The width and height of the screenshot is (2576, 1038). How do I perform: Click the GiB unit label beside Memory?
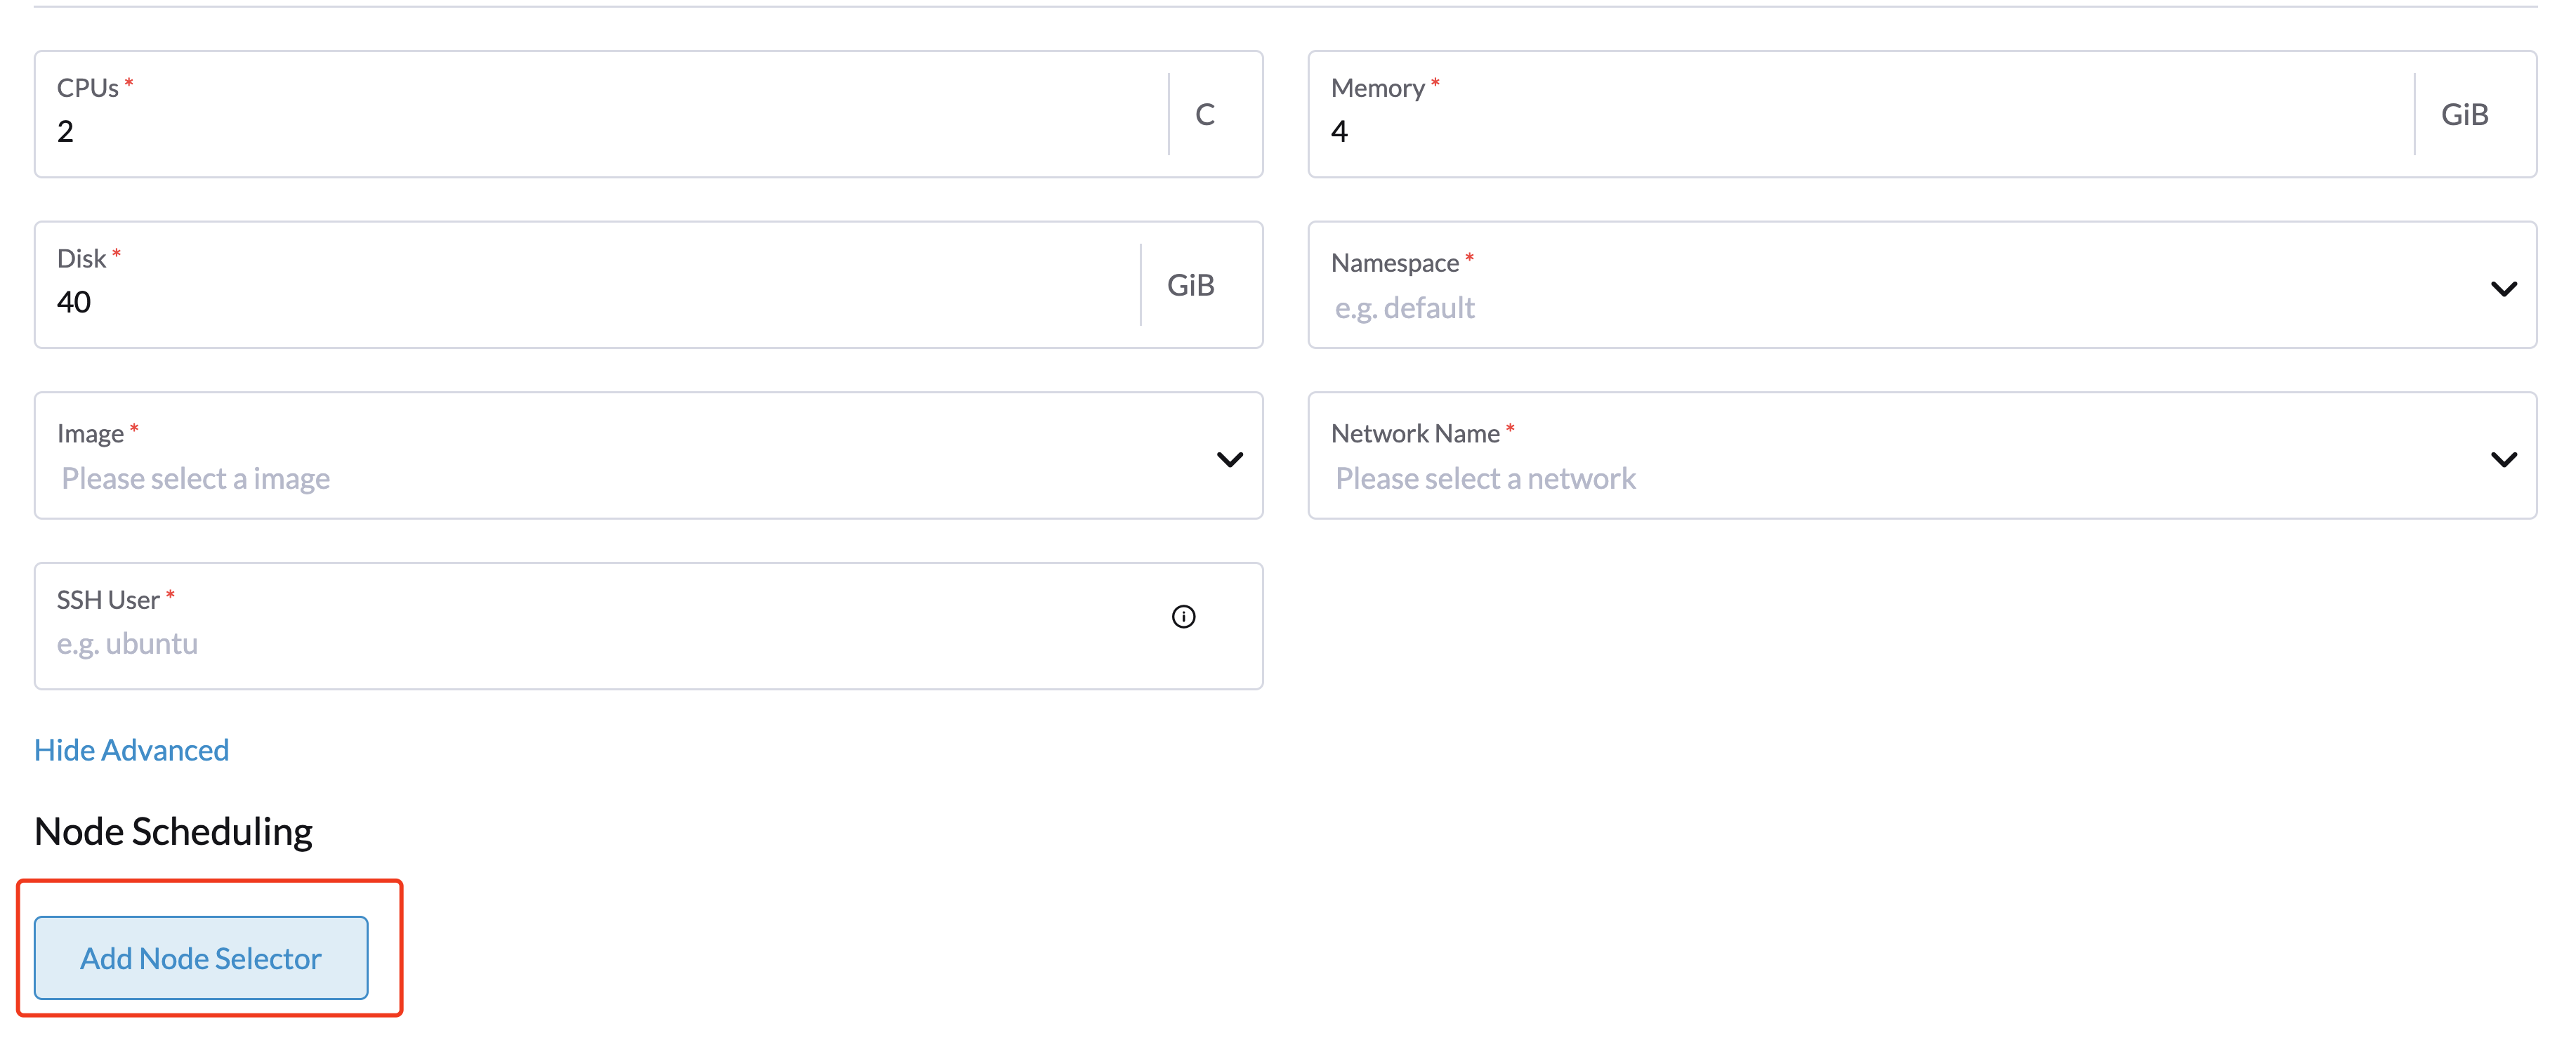(x=2465, y=114)
